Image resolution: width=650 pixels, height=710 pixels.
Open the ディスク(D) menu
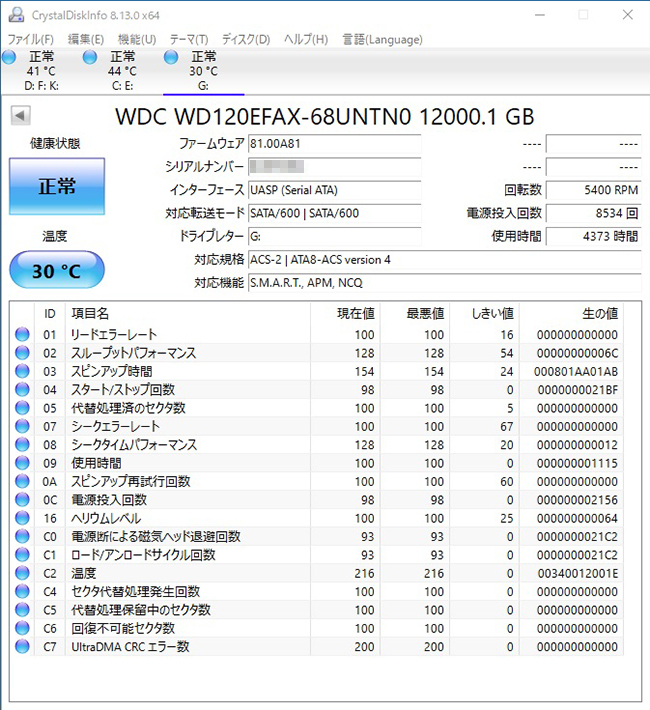click(x=246, y=39)
